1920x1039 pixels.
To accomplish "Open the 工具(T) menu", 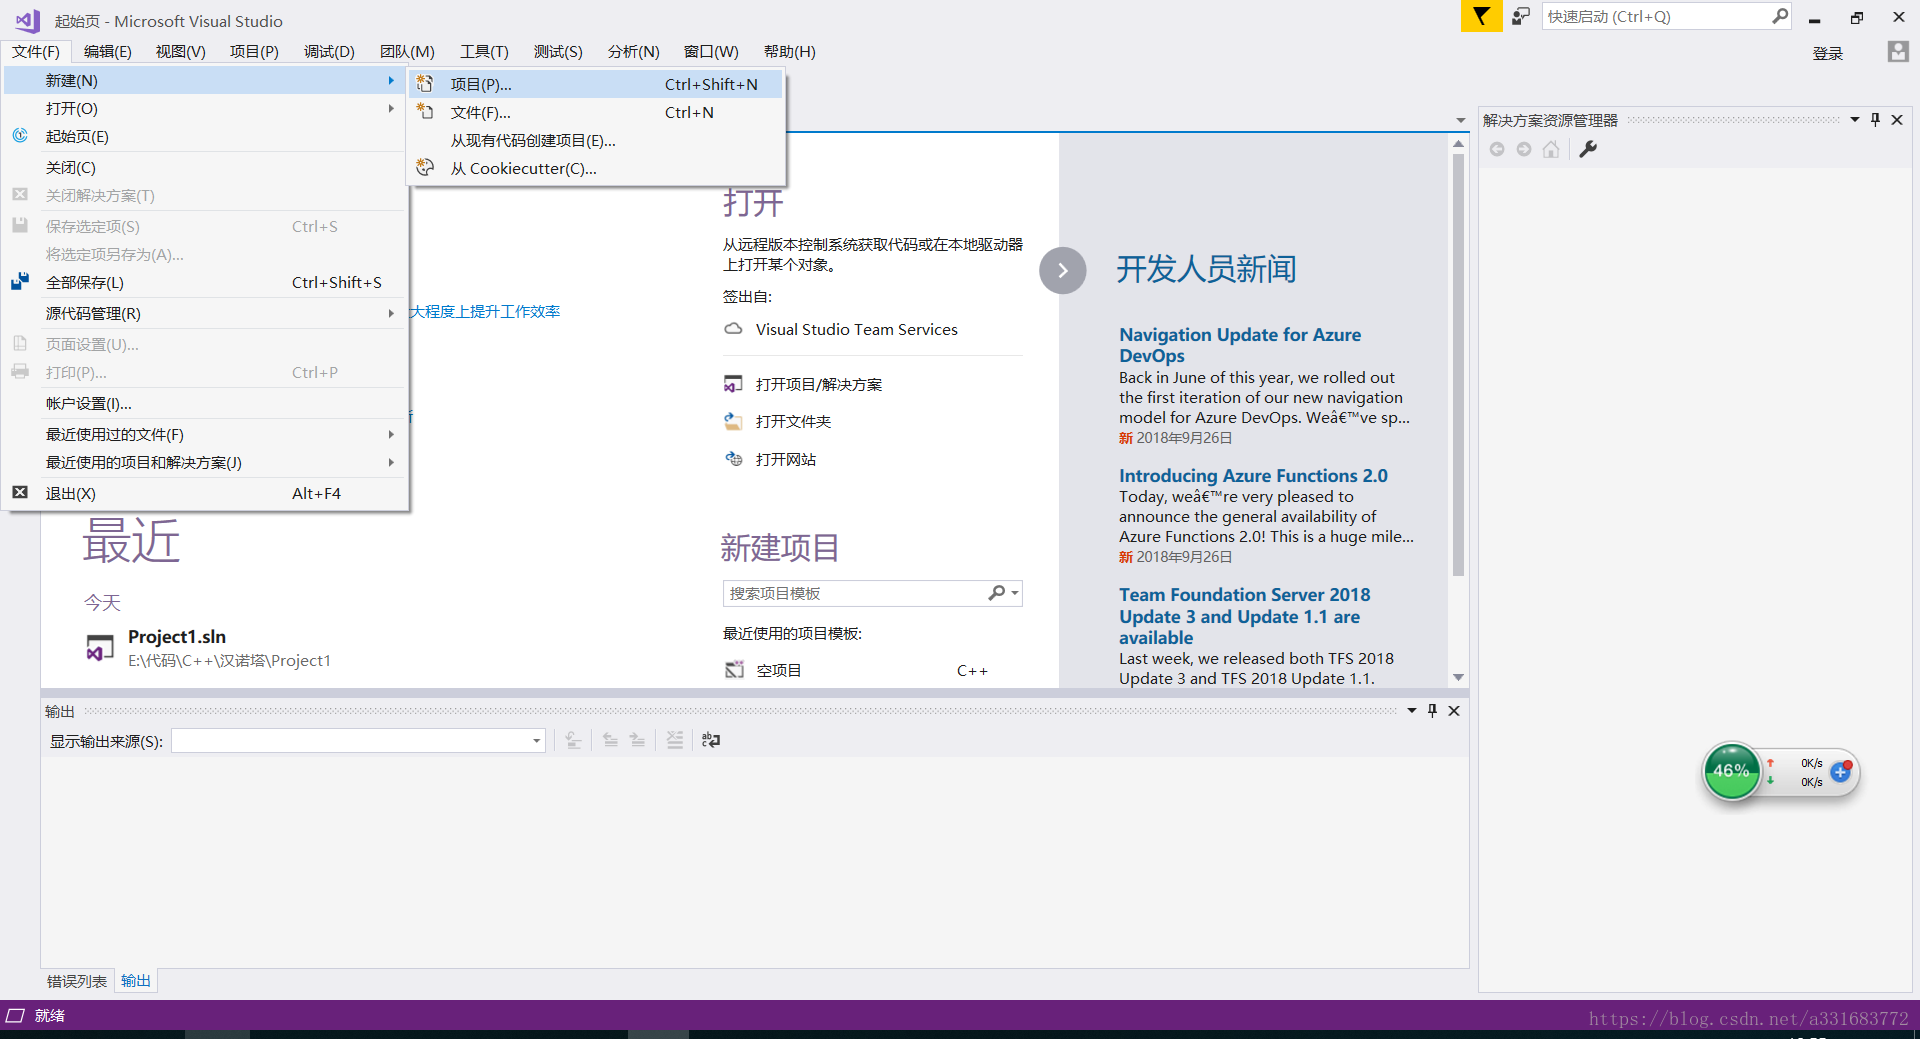I will [x=484, y=52].
